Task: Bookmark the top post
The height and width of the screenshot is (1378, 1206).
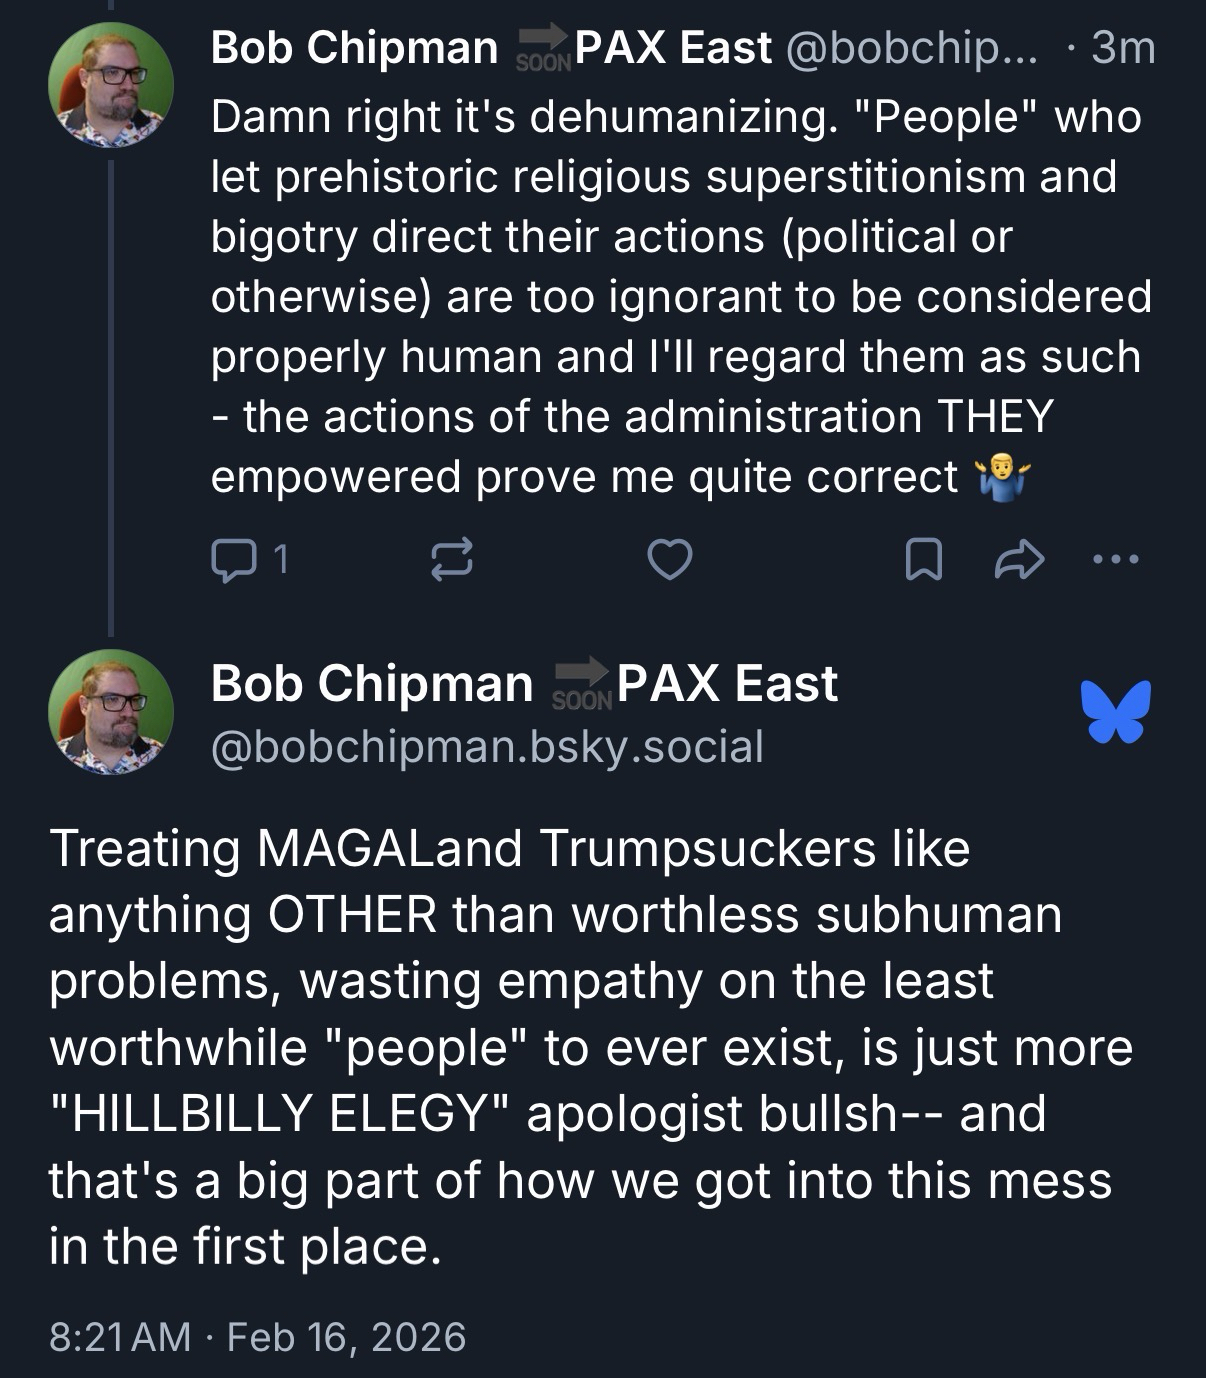Action: (x=922, y=560)
